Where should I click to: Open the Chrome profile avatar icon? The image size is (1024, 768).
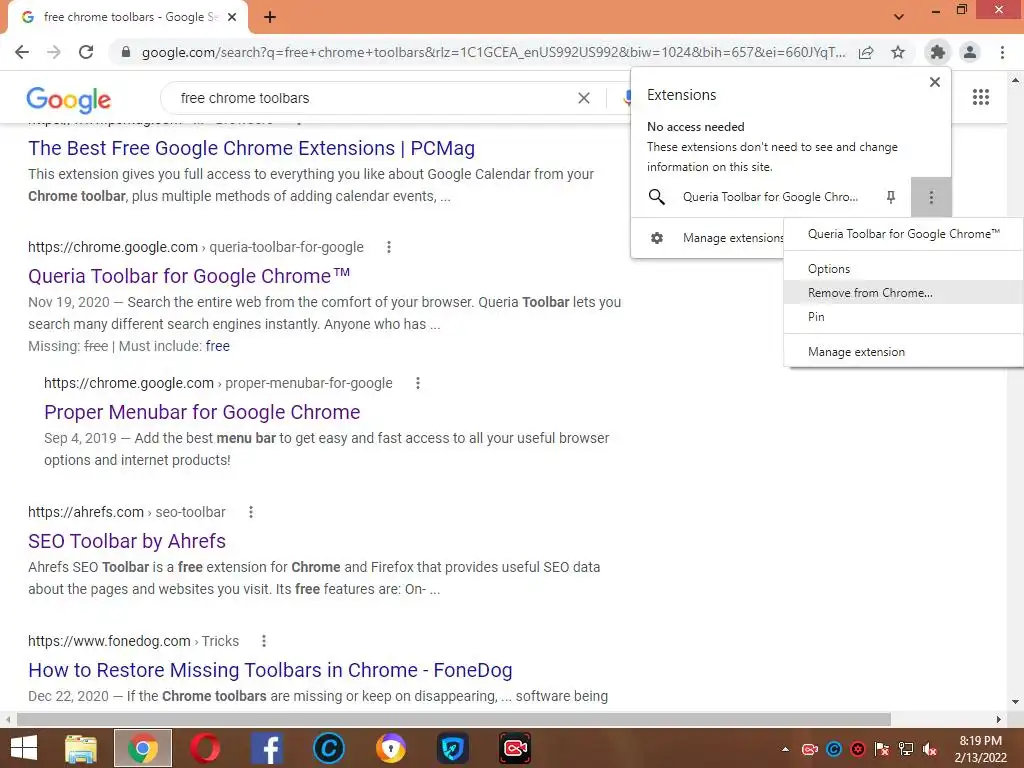(x=970, y=52)
